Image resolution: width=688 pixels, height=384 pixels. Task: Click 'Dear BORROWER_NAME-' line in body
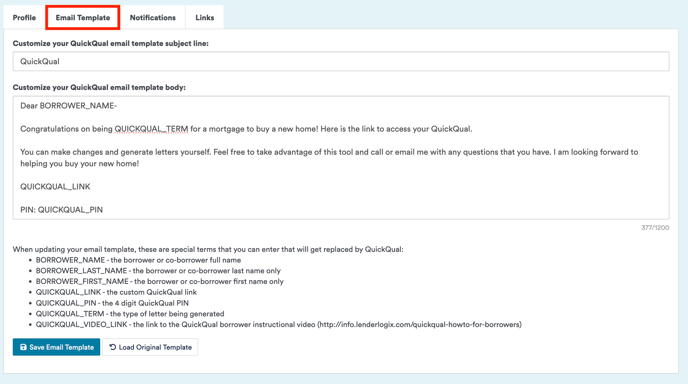click(68, 106)
